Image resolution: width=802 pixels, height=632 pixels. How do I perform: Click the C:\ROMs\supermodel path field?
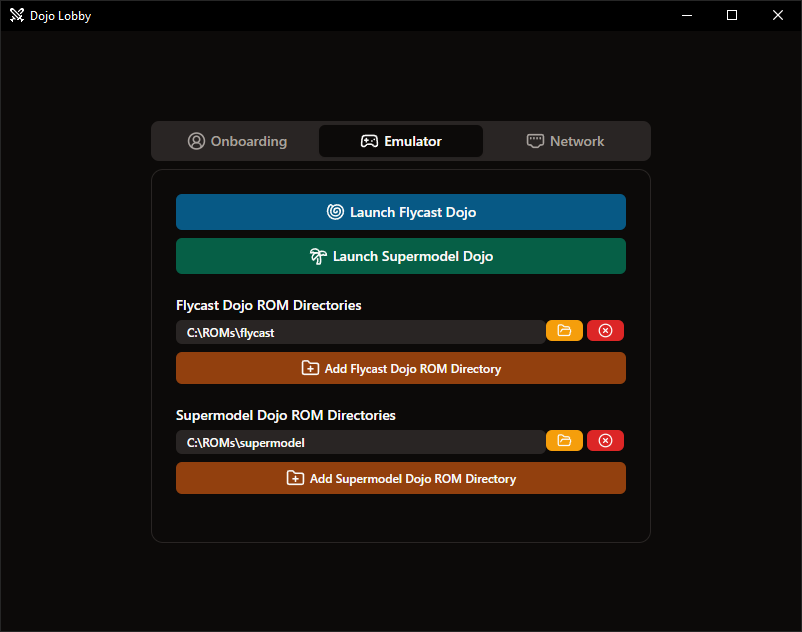[x=361, y=442]
